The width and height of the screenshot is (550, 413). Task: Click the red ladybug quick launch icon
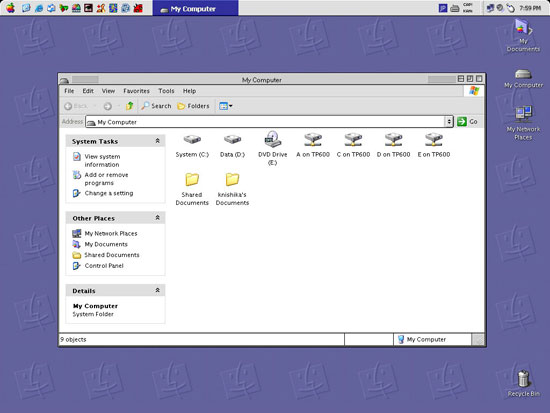(138, 8)
